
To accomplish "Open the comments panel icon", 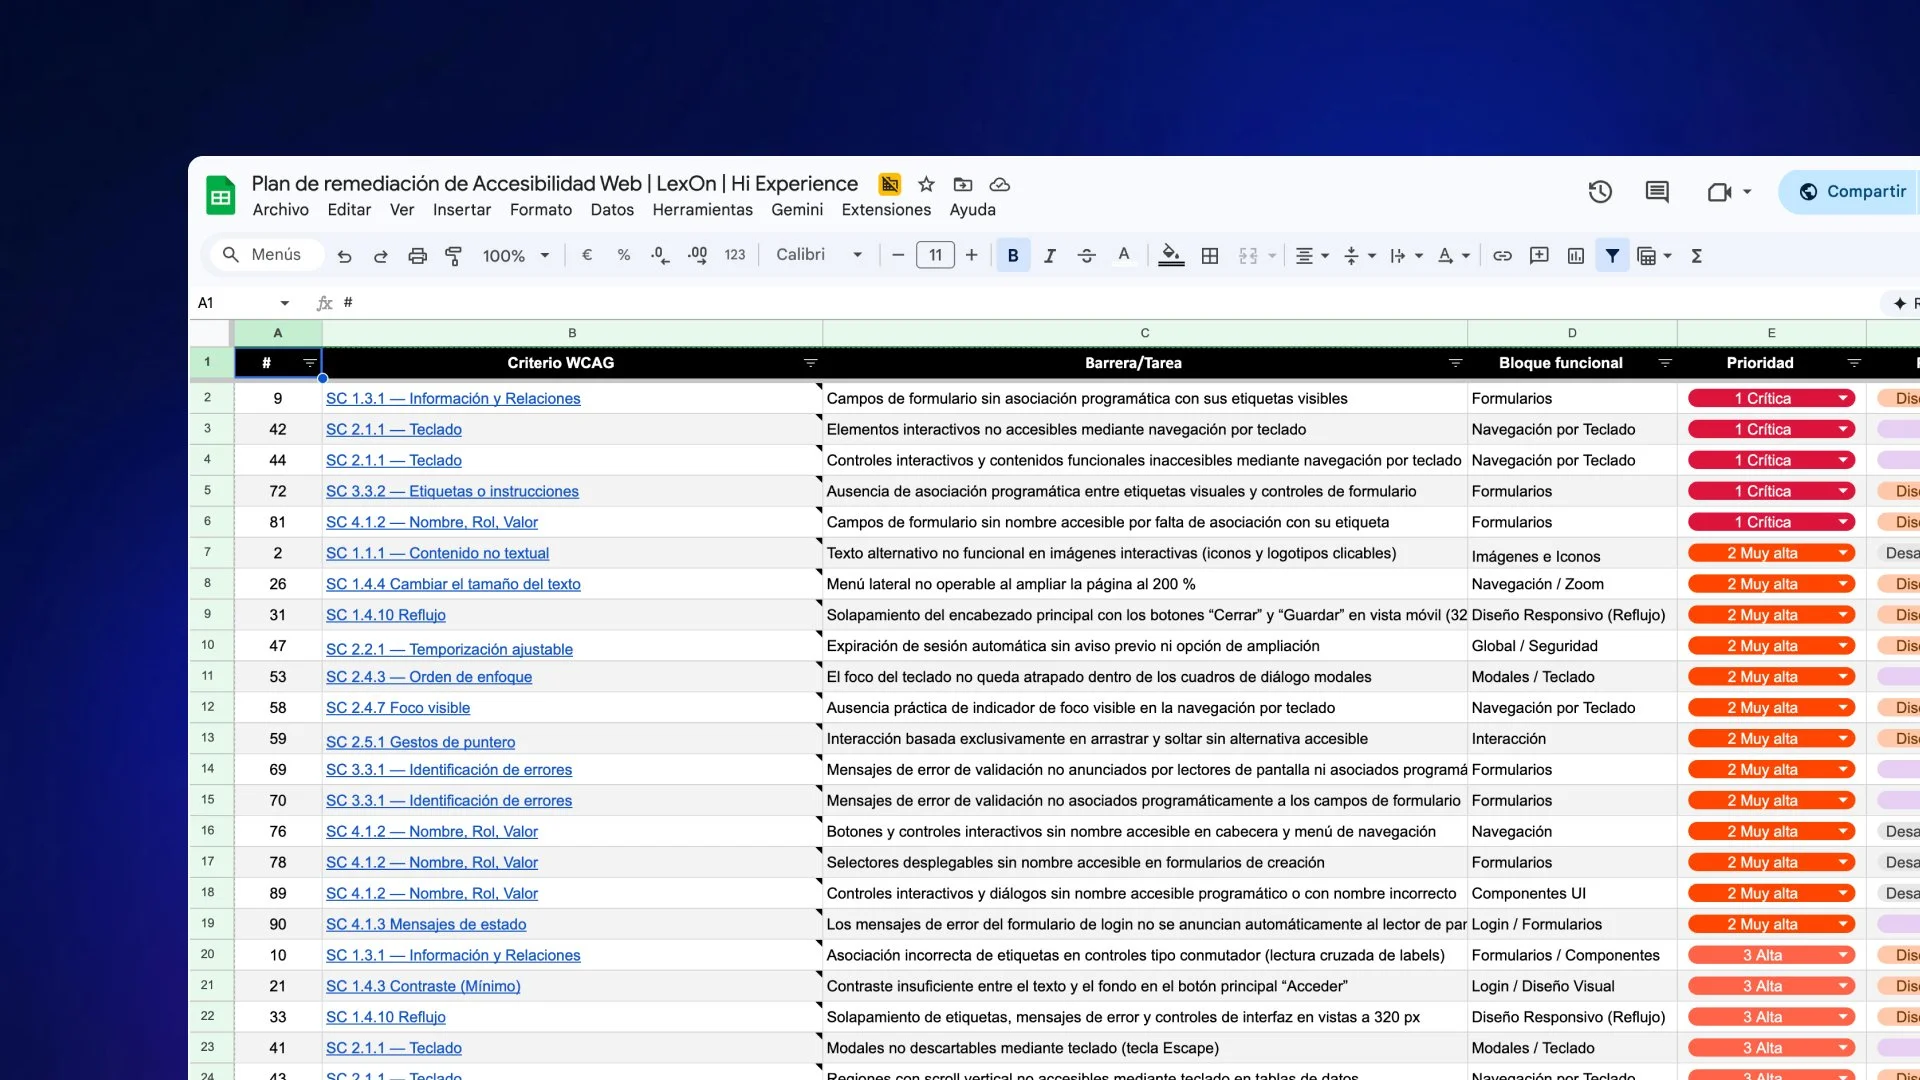I will tap(1657, 191).
